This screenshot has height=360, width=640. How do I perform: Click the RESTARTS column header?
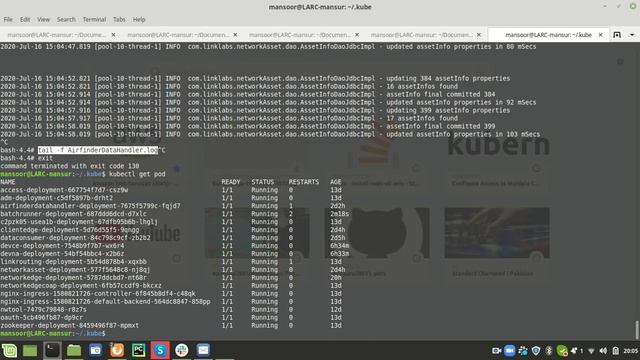[x=304, y=182]
